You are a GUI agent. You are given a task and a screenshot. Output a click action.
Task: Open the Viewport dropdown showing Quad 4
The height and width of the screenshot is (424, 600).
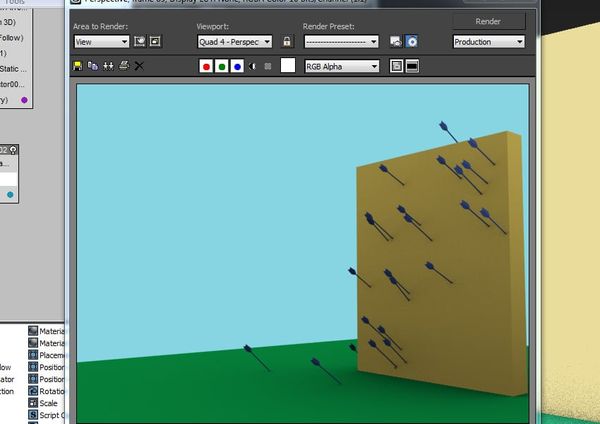pos(236,42)
